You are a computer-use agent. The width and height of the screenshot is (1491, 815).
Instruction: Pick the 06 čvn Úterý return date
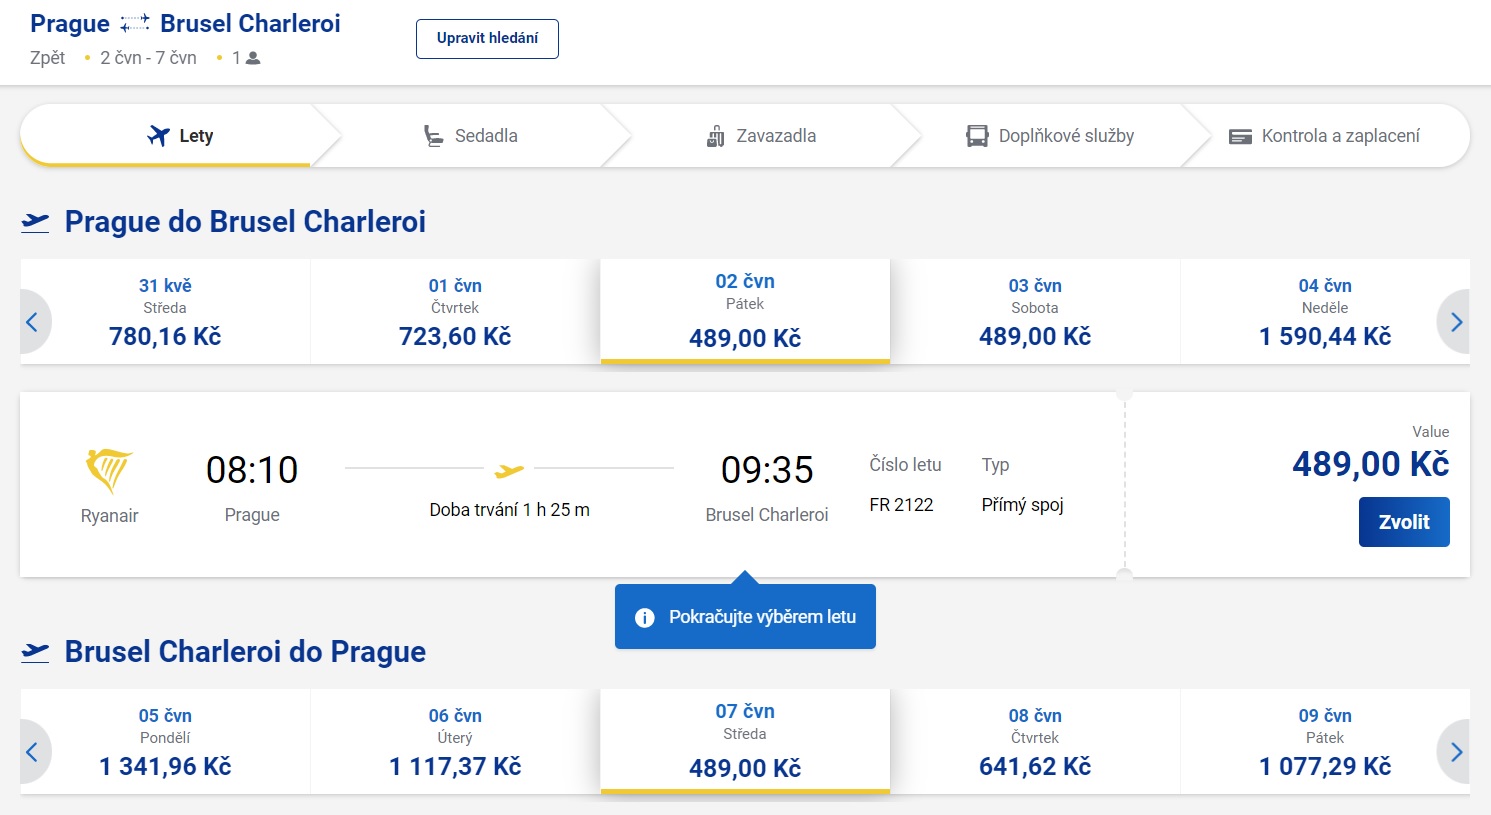(x=455, y=742)
